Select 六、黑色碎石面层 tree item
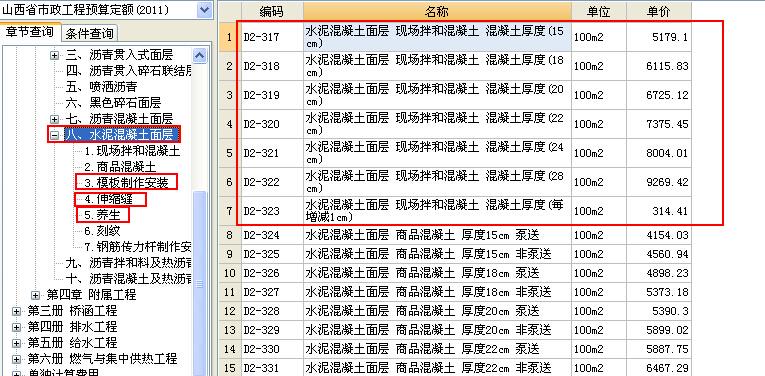The height and width of the screenshot is (376, 765). point(113,103)
